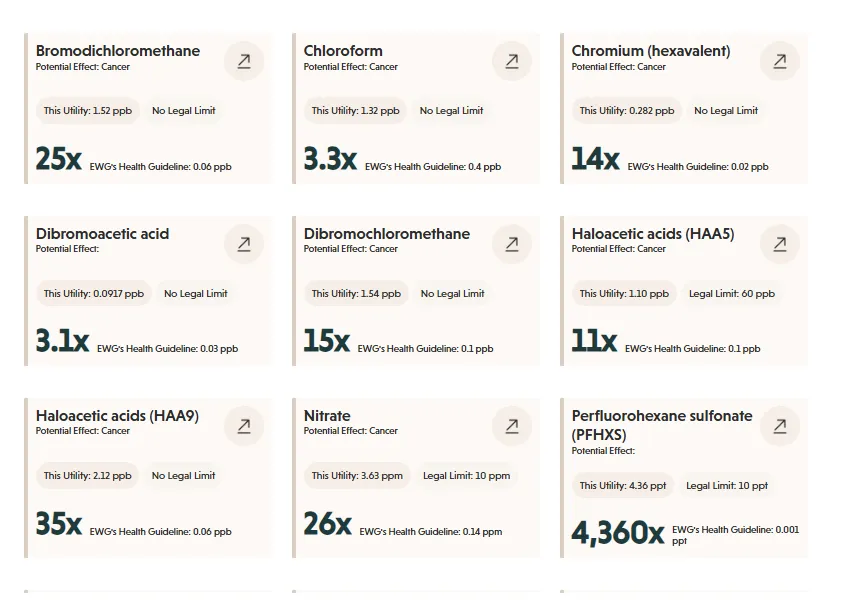Click the 4,360x multiplier value
The height and width of the screenshot is (606, 848).
click(617, 533)
